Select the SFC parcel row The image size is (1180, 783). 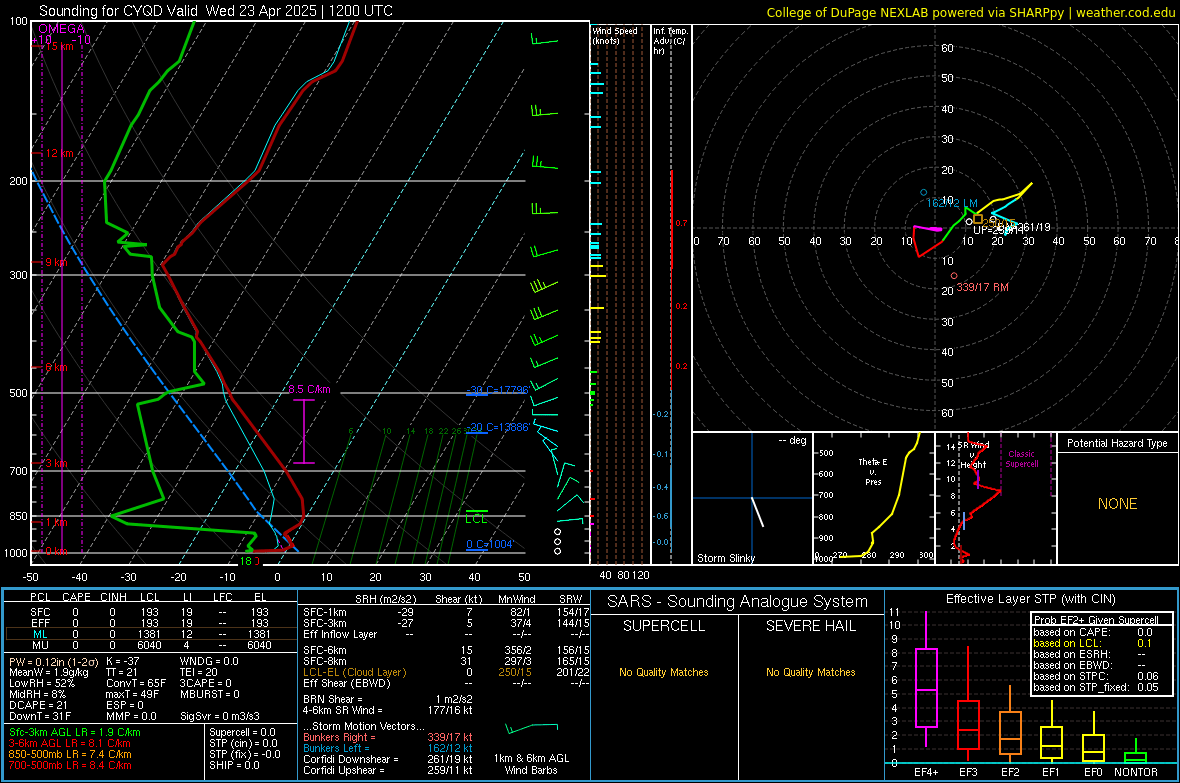pos(150,612)
